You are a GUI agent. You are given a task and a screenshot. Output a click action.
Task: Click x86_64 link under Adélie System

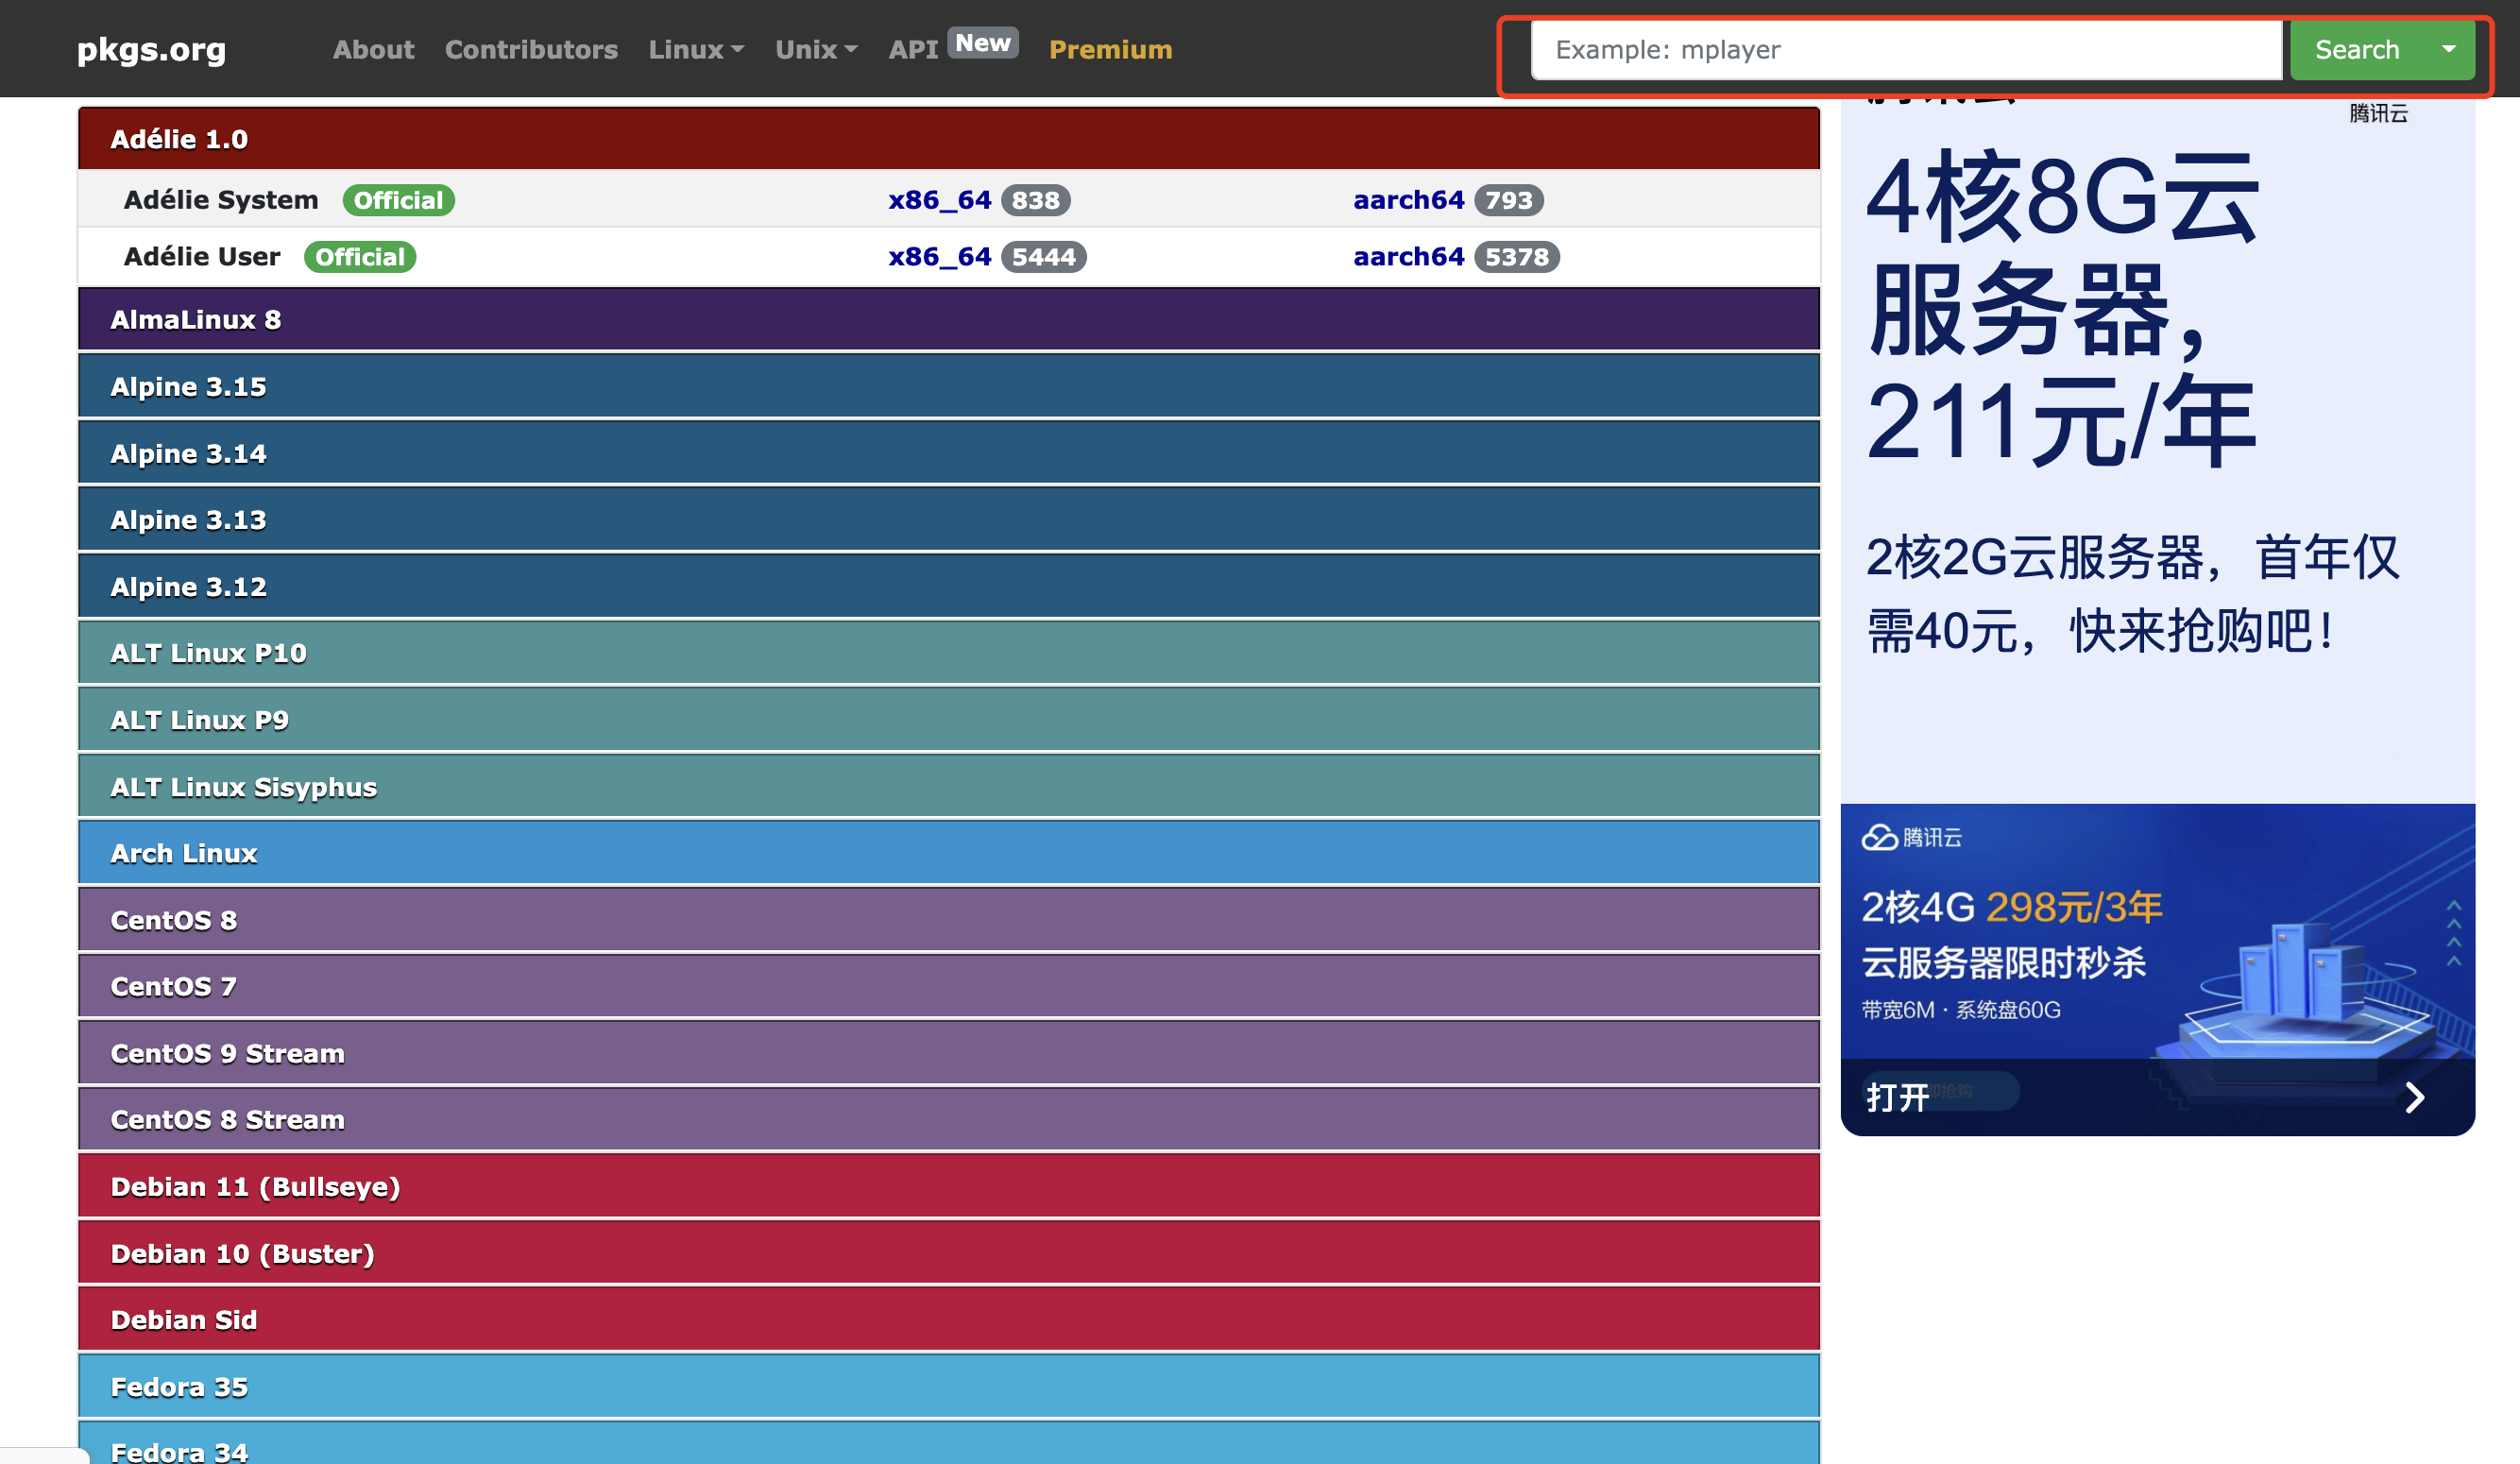[x=940, y=200]
